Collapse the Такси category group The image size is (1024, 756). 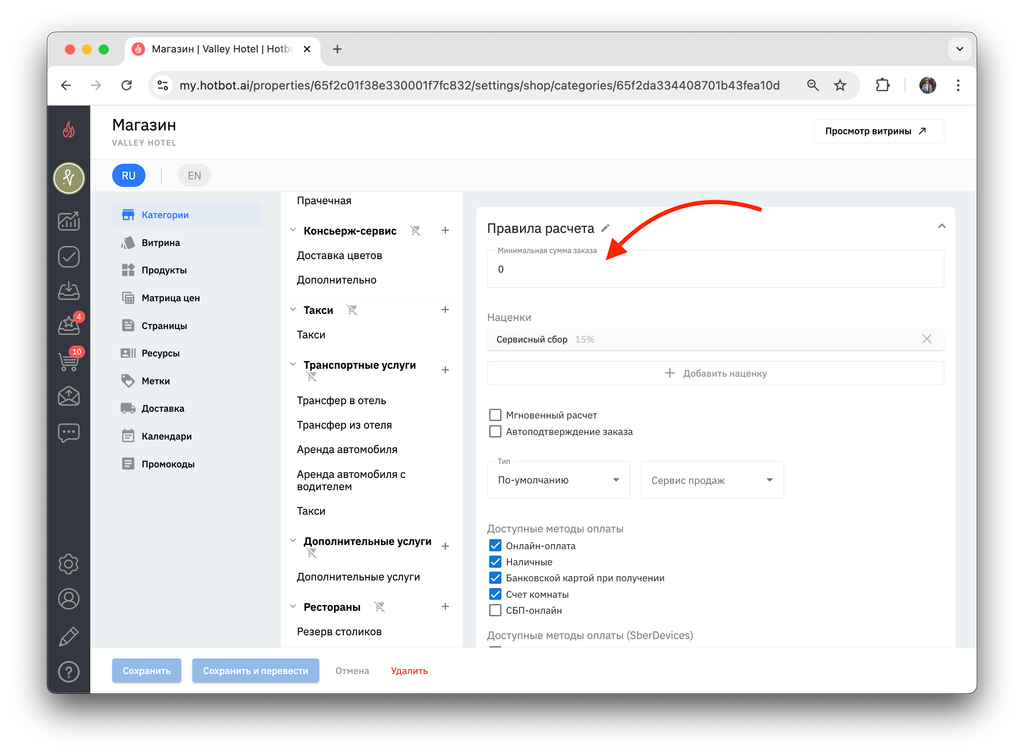coord(293,309)
